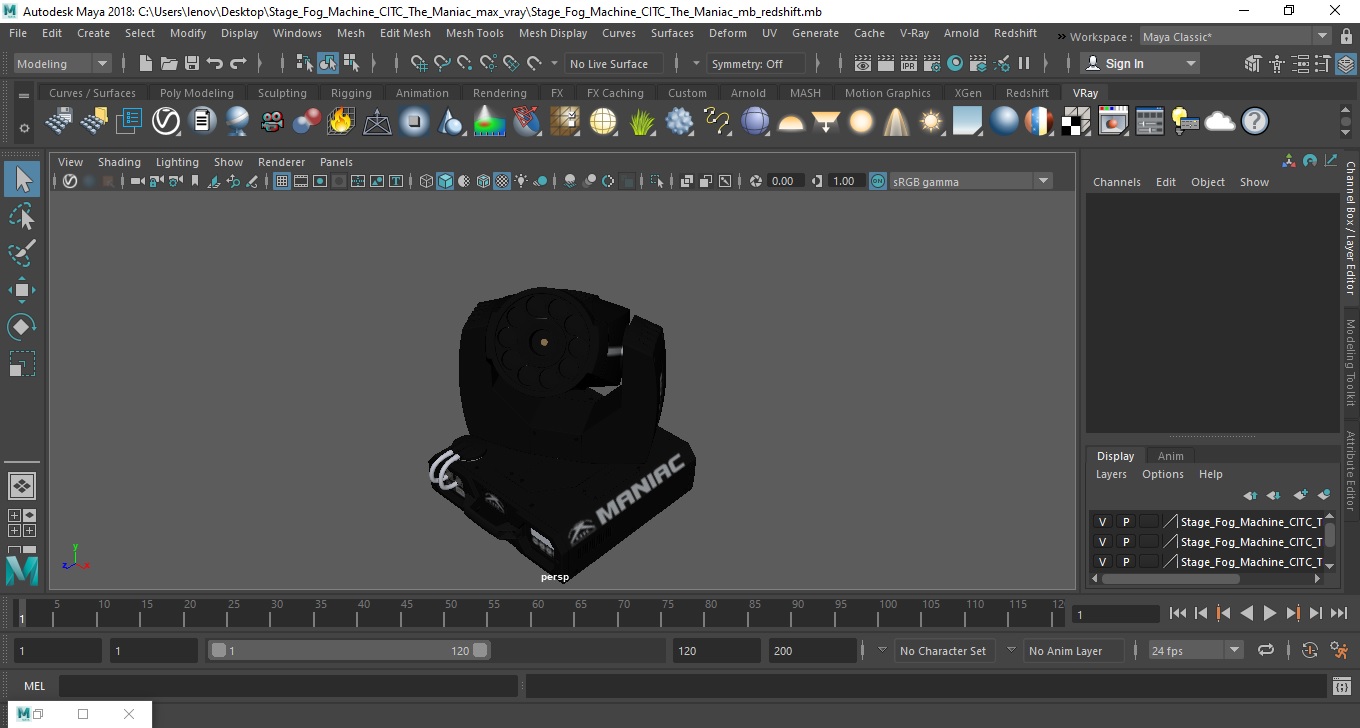1360x728 pixels.
Task: Open the Attribute Editor side tab
Action: point(1350,470)
